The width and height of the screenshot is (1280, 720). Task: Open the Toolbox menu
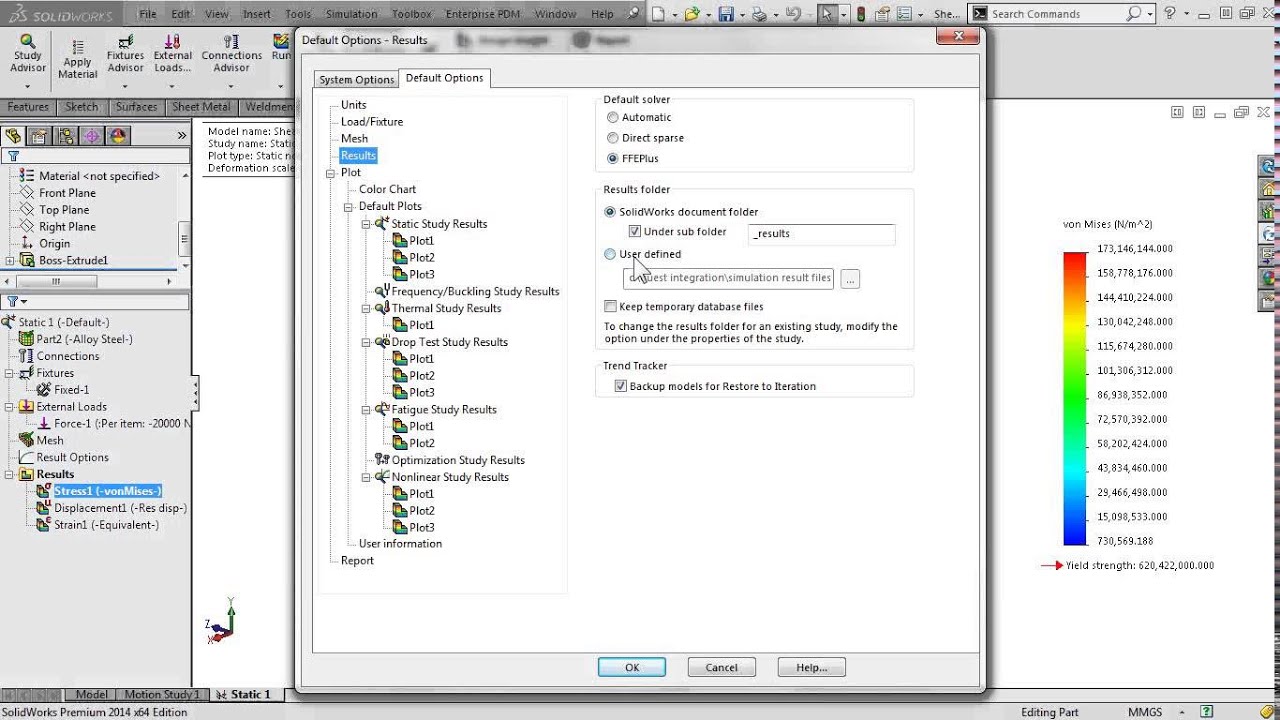point(411,14)
